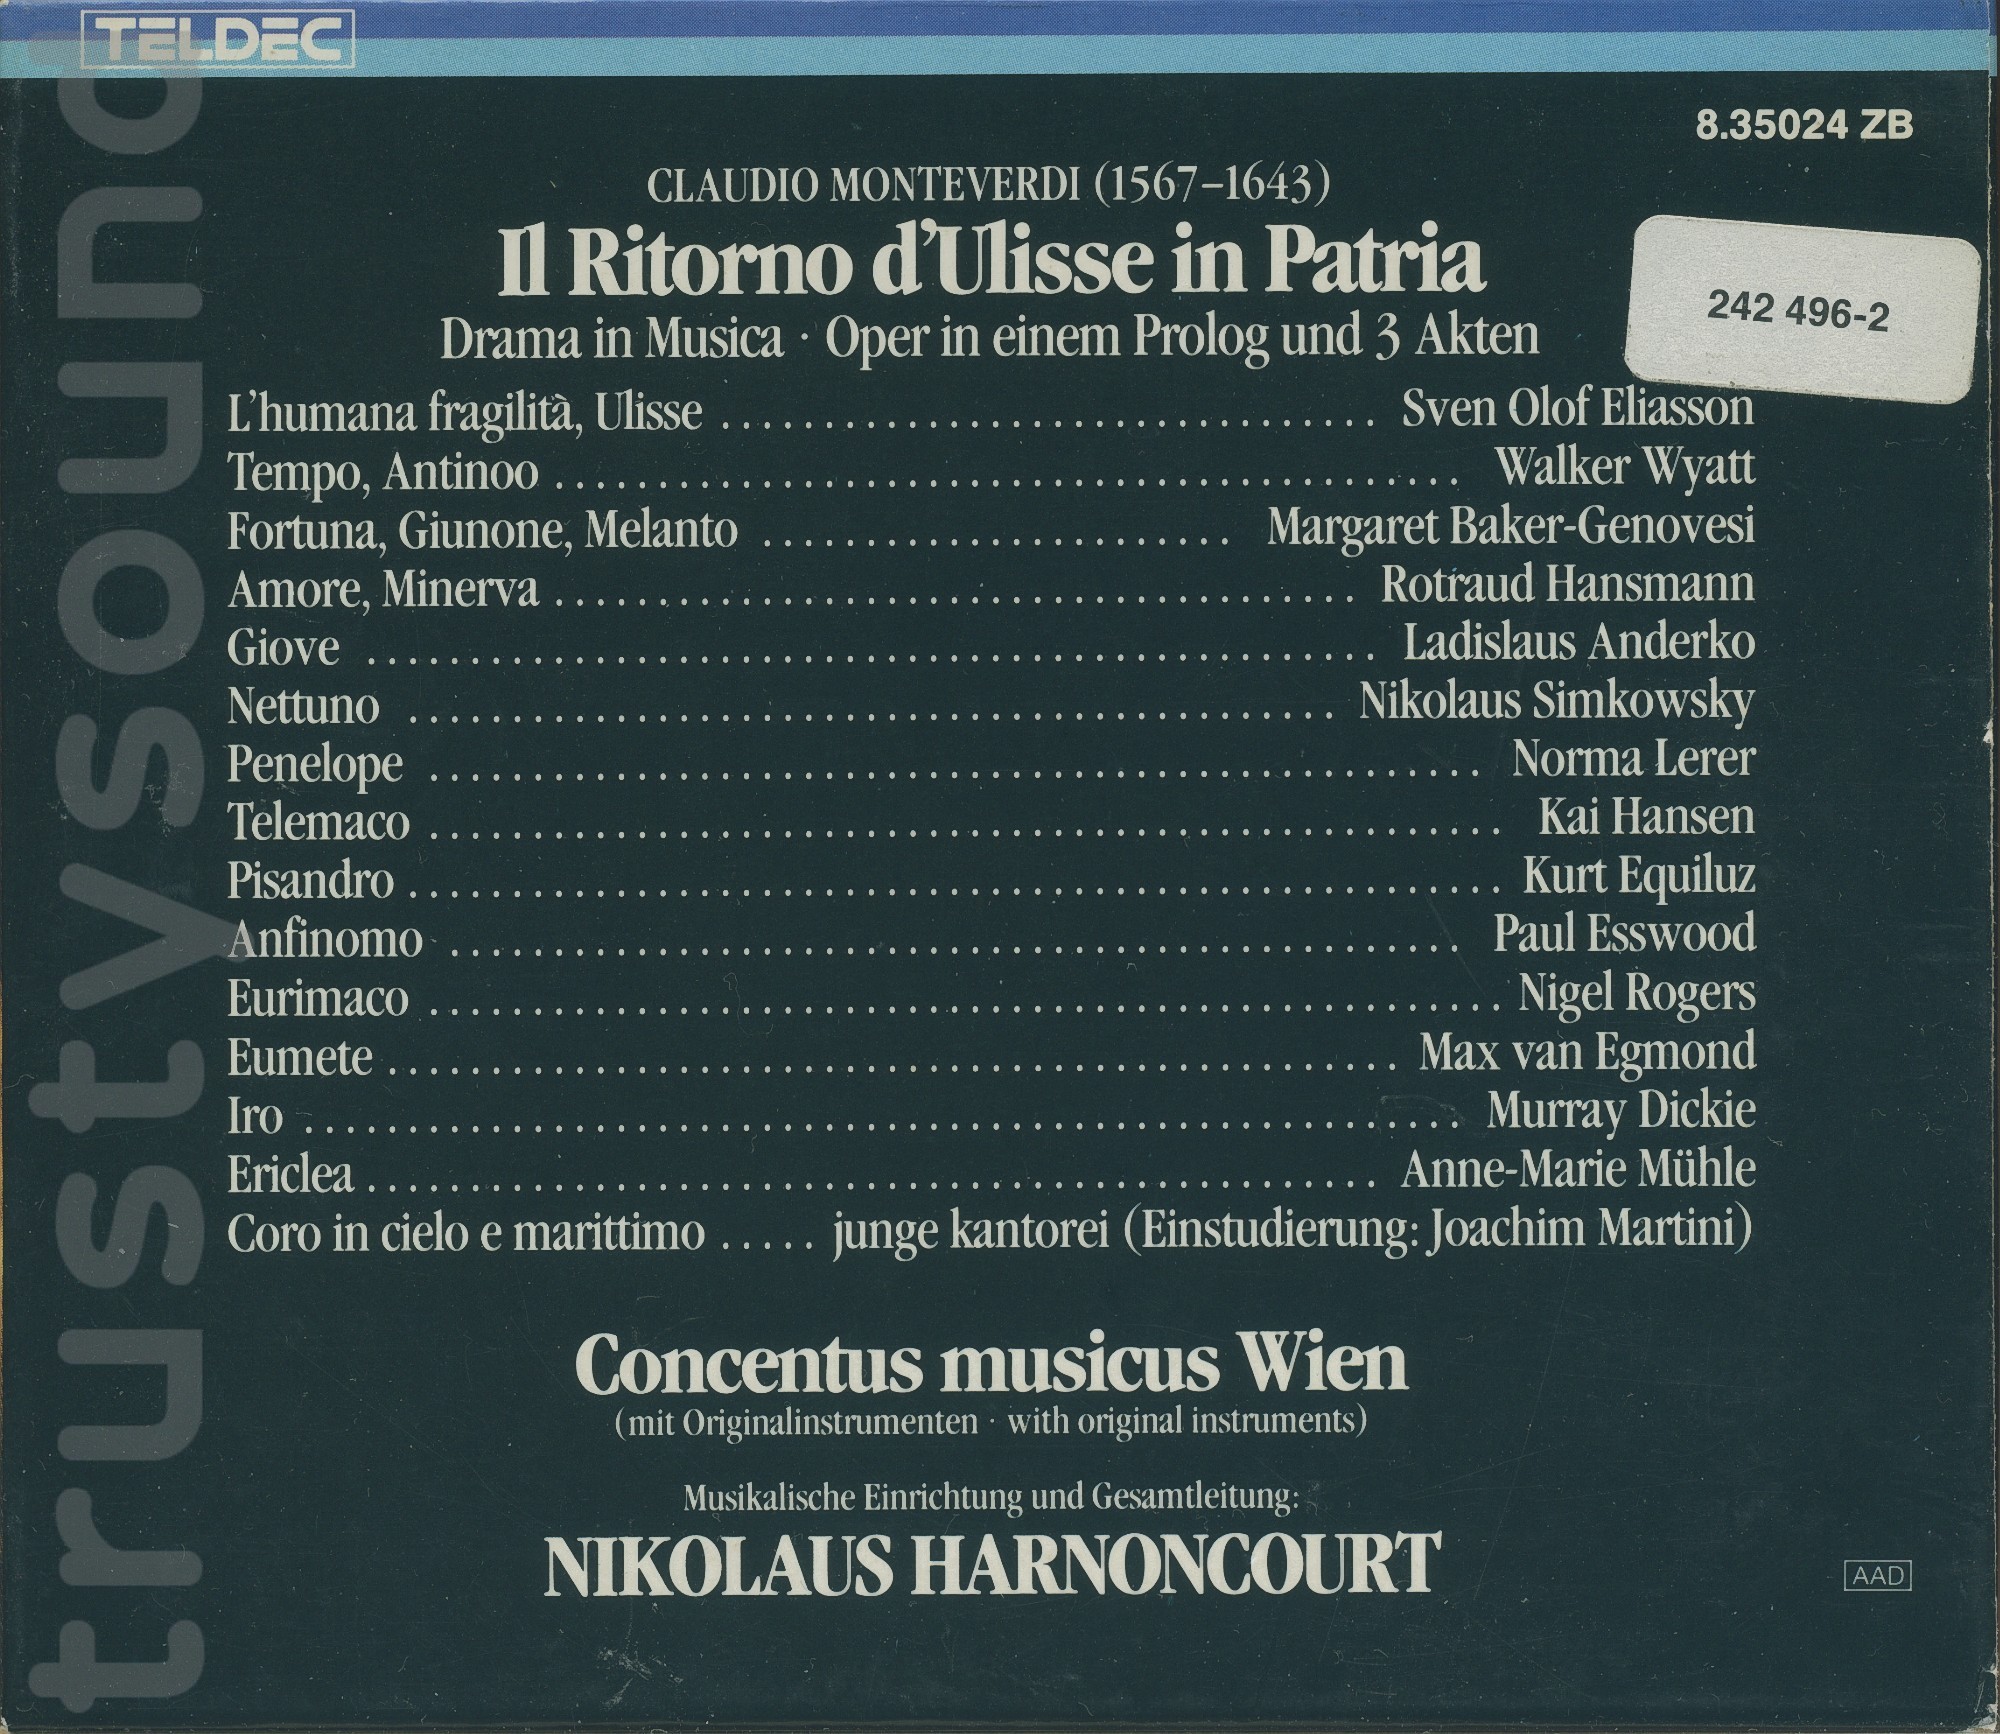The width and height of the screenshot is (2000, 1734).
Task: Click the role Giove
Action: tap(283, 648)
